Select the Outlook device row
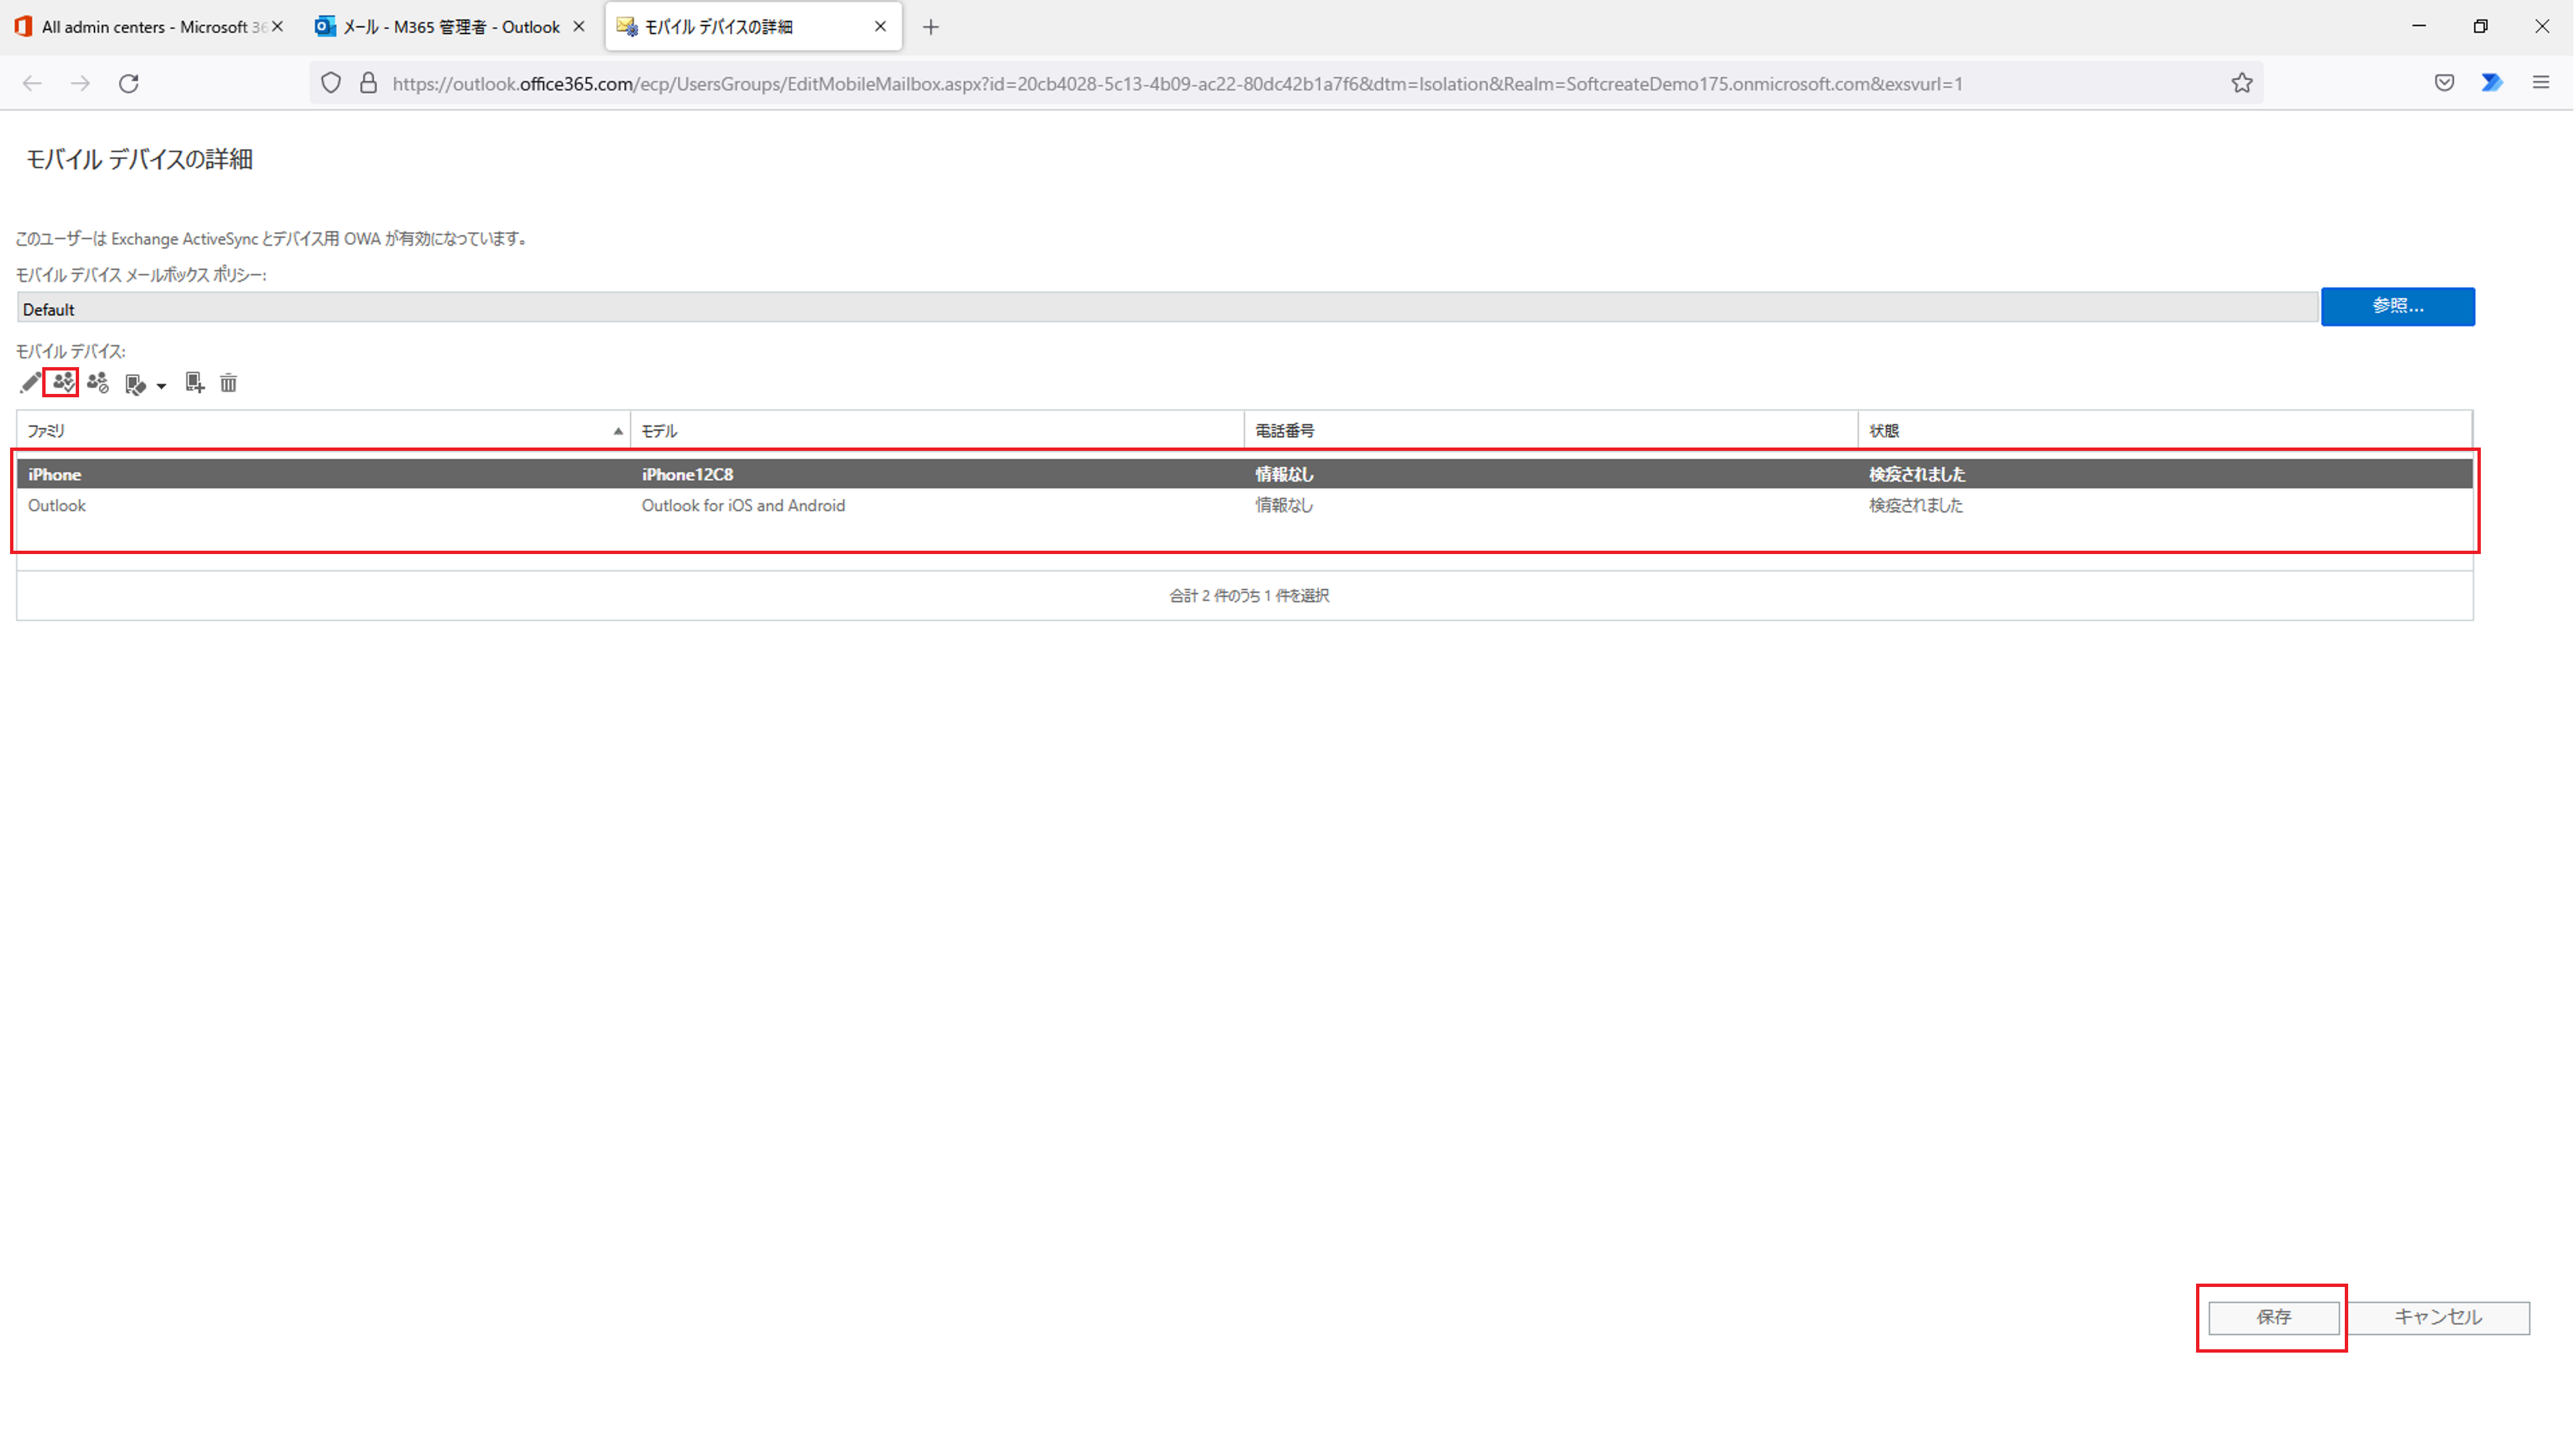This screenshot has width=2576, height=1429. pyautogui.click(x=1246, y=506)
